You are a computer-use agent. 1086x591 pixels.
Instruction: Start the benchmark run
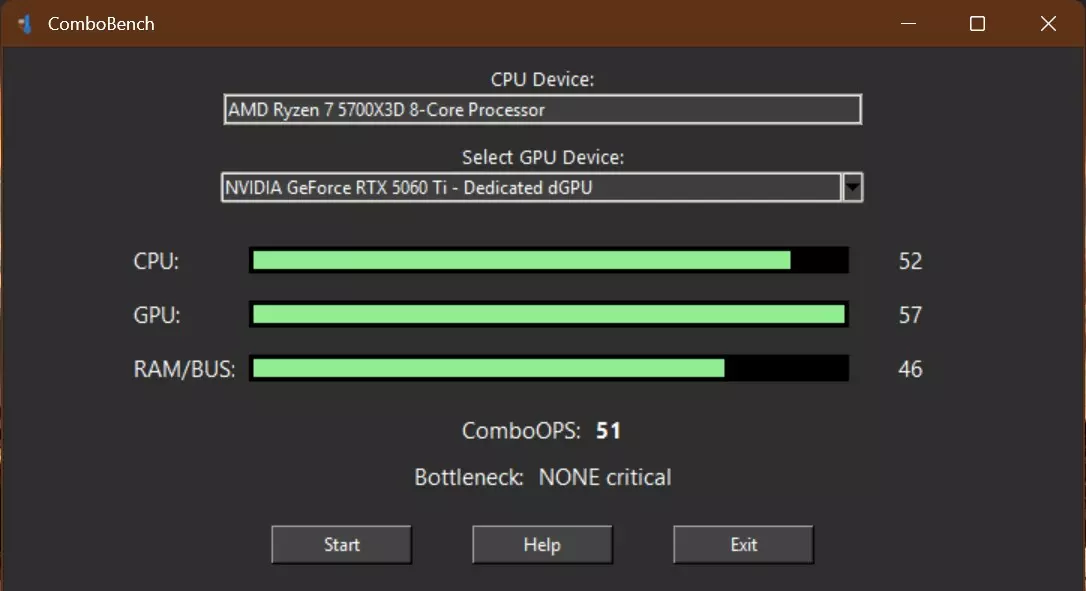pyautogui.click(x=341, y=545)
